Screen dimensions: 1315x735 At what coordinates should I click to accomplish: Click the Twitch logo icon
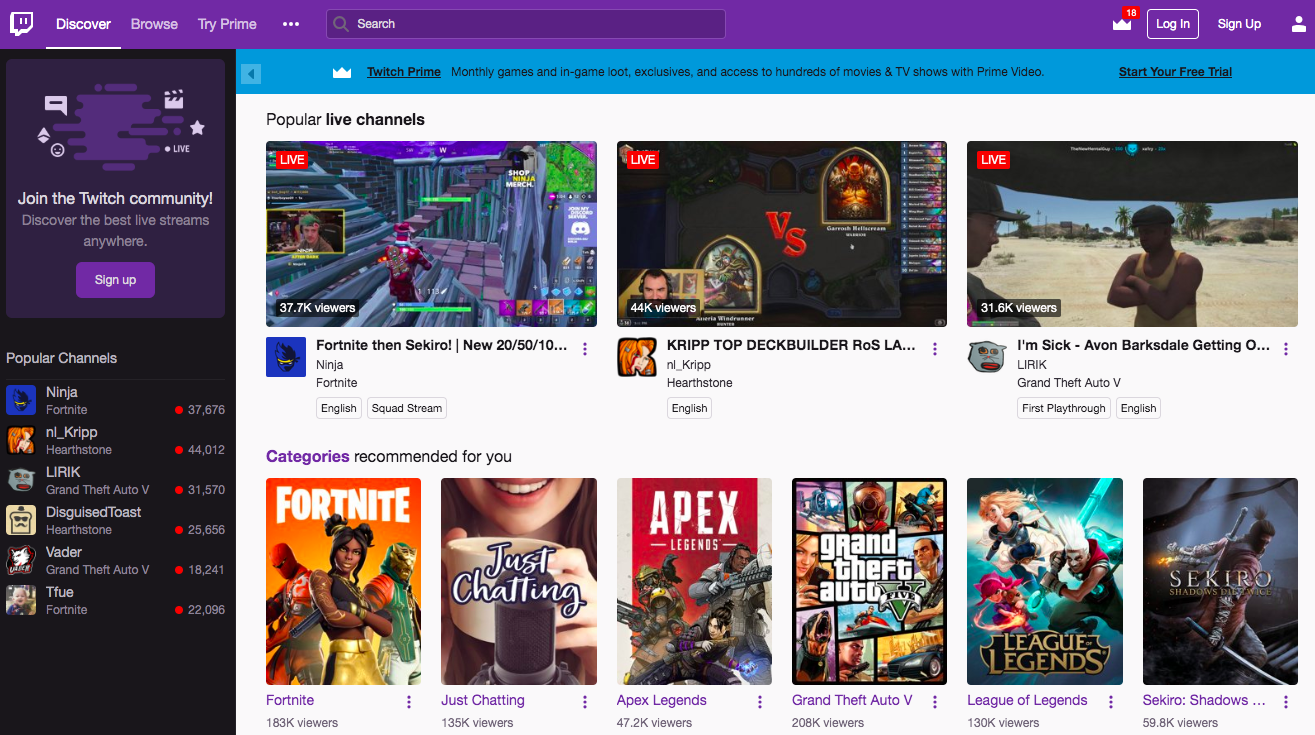click(x=21, y=24)
